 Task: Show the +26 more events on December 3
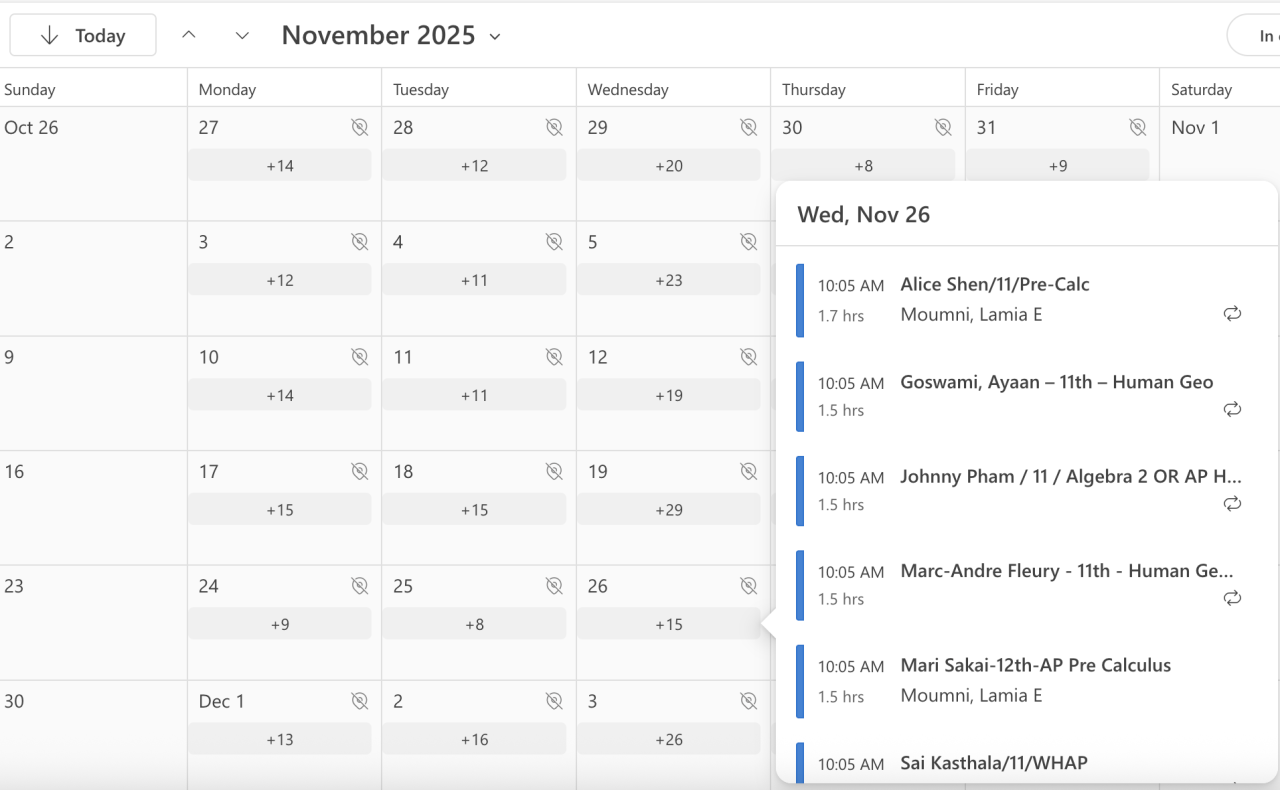click(668, 740)
